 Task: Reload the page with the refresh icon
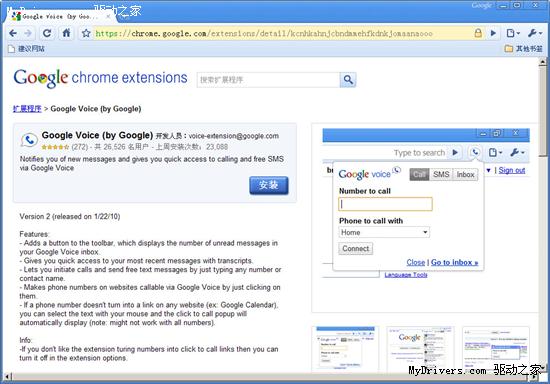(47, 33)
